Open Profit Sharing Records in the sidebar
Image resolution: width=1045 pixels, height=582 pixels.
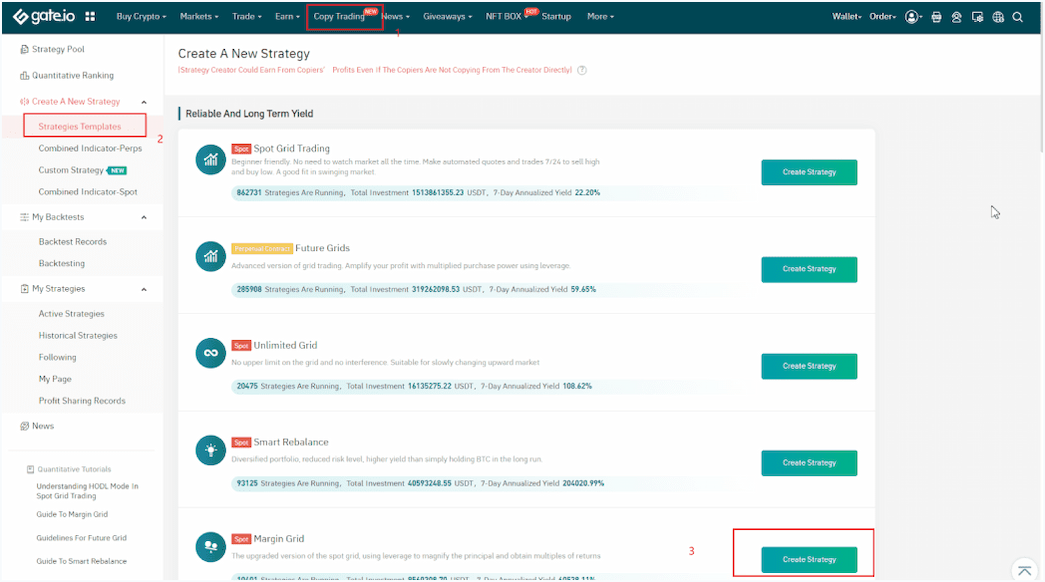[x=82, y=401]
